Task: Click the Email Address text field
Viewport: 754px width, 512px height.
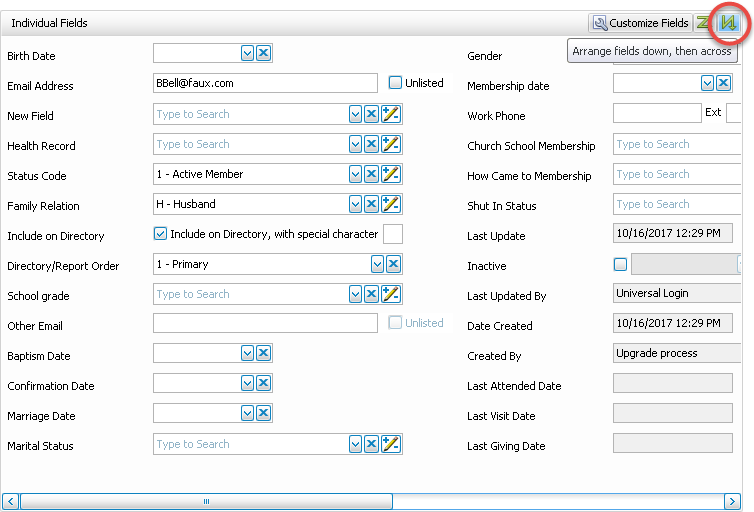Action: point(265,84)
